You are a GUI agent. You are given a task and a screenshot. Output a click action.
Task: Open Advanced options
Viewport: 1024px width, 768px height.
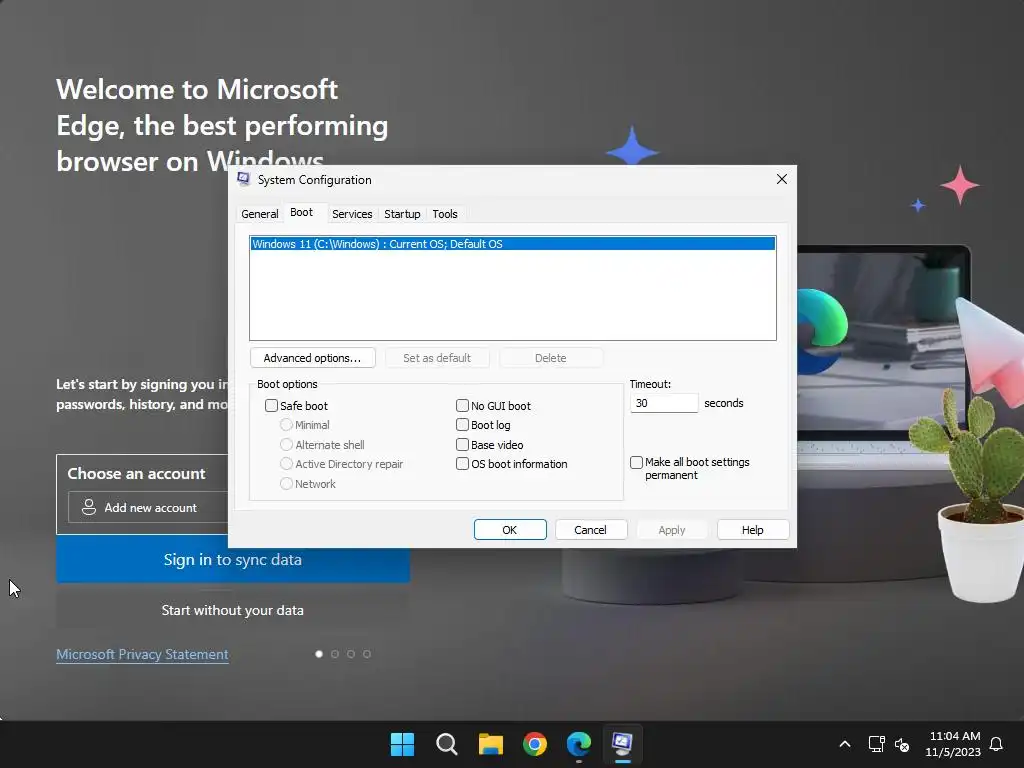point(312,358)
